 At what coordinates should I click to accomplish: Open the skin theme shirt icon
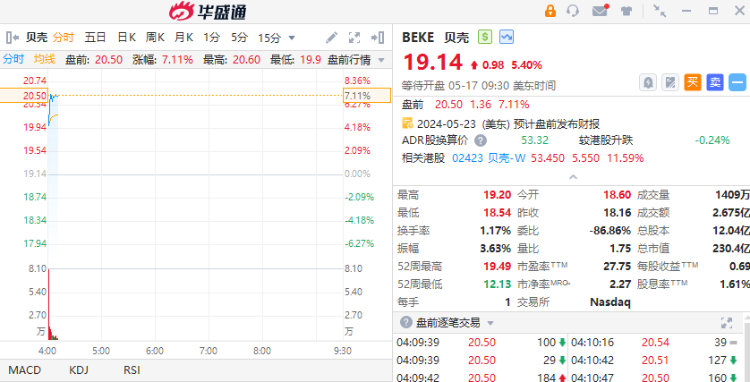626,11
